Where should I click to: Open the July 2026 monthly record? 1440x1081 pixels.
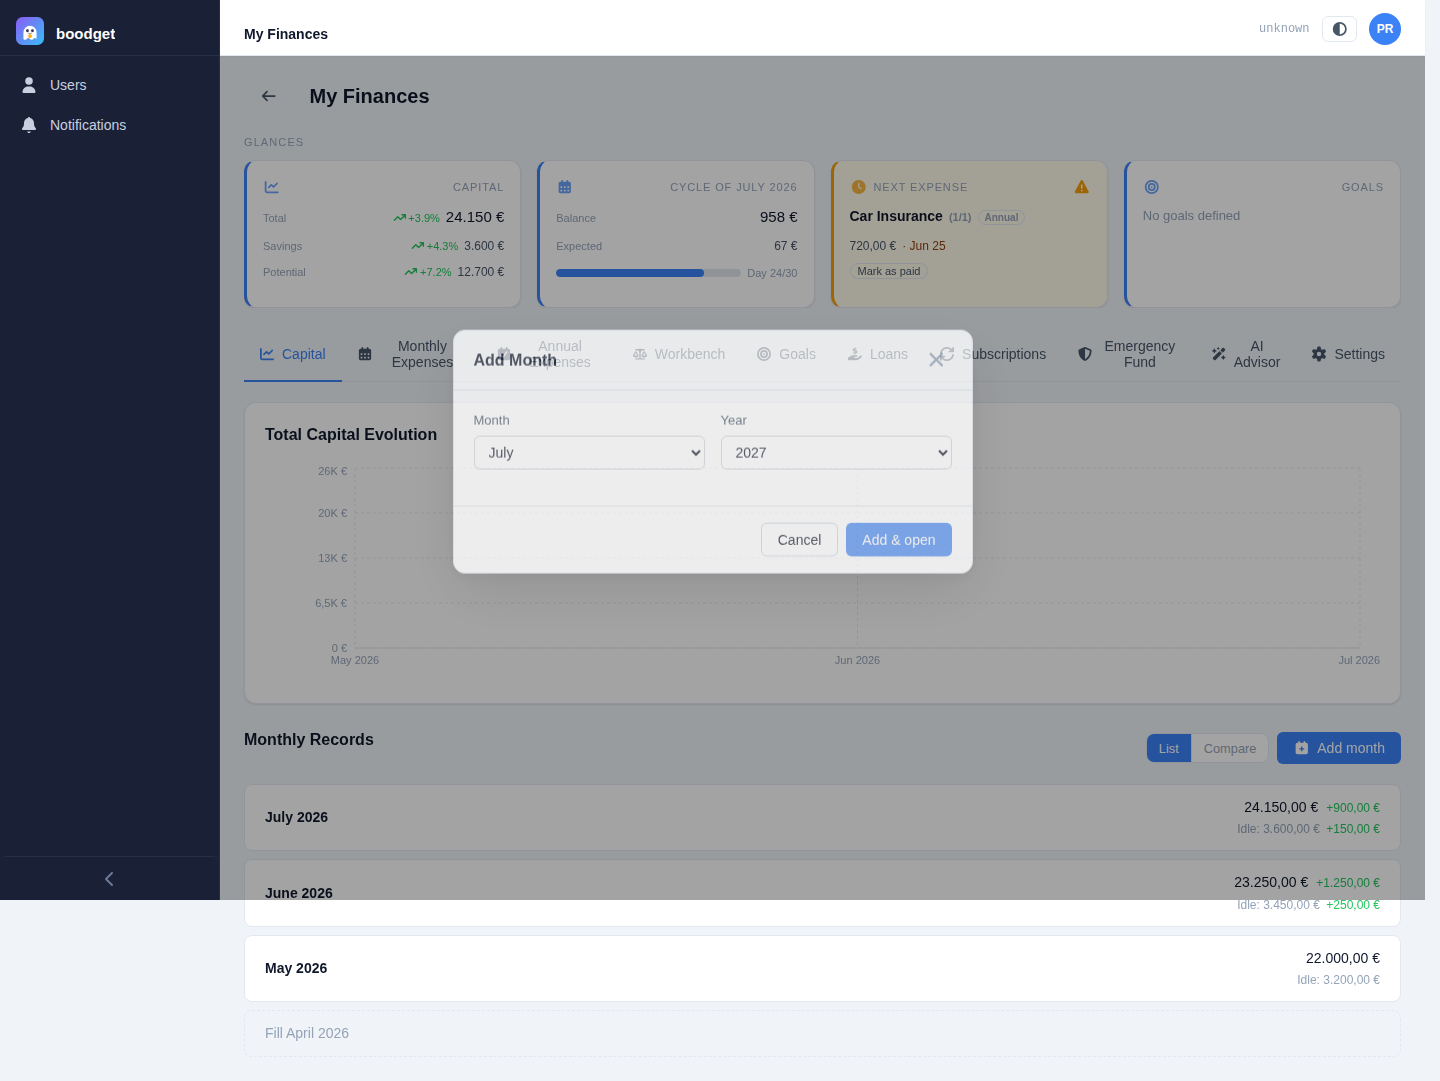822,817
